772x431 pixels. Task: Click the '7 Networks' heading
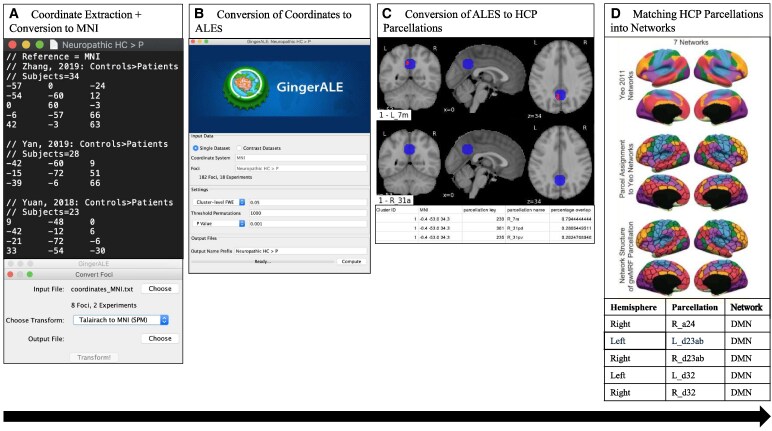[x=690, y=42]
